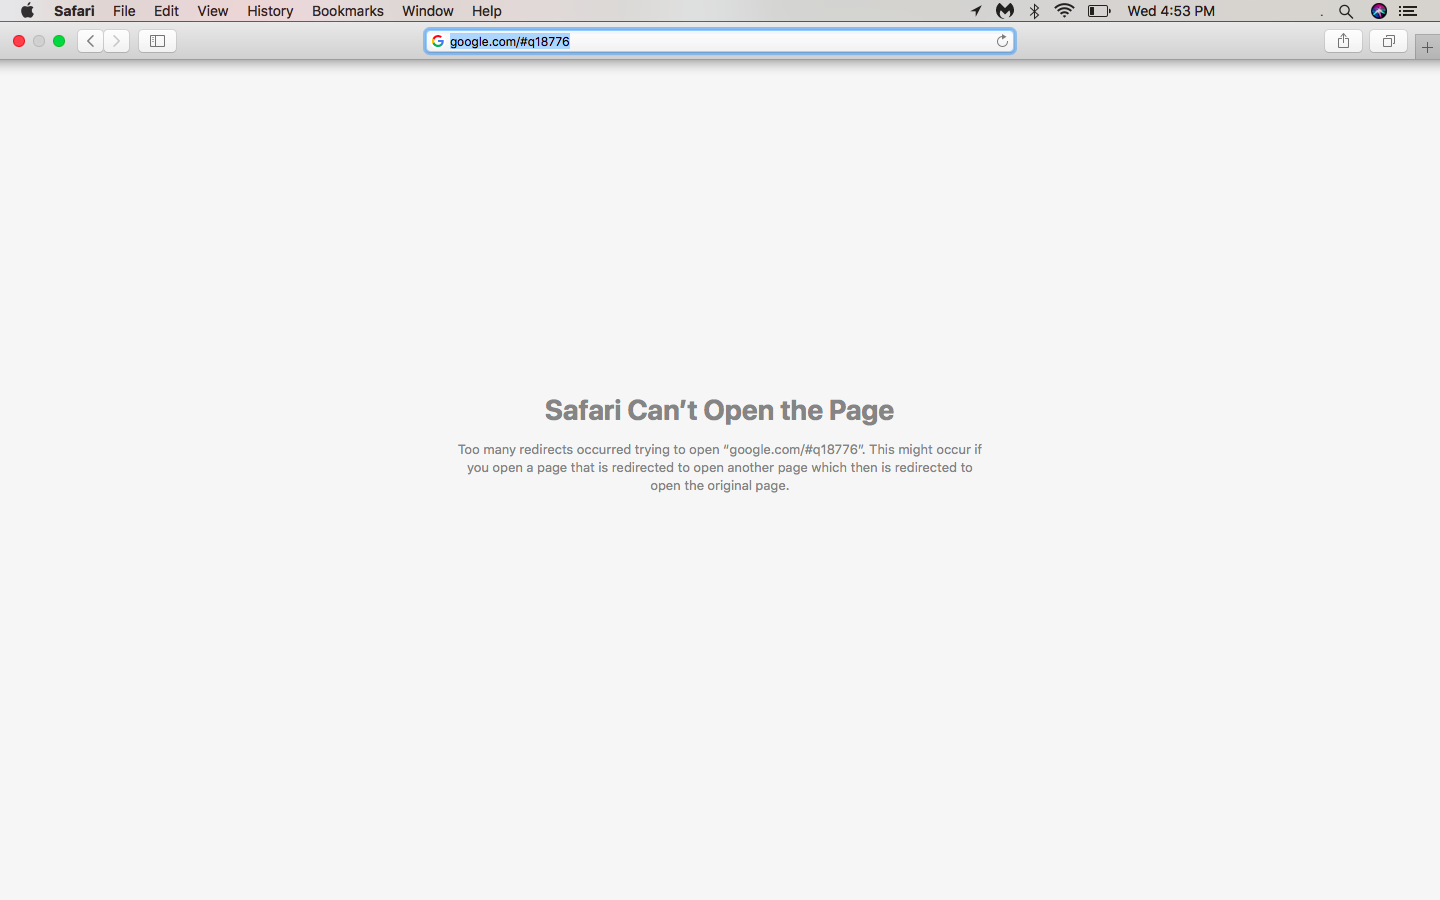Click the Wi-Fi status icon

1064,11
